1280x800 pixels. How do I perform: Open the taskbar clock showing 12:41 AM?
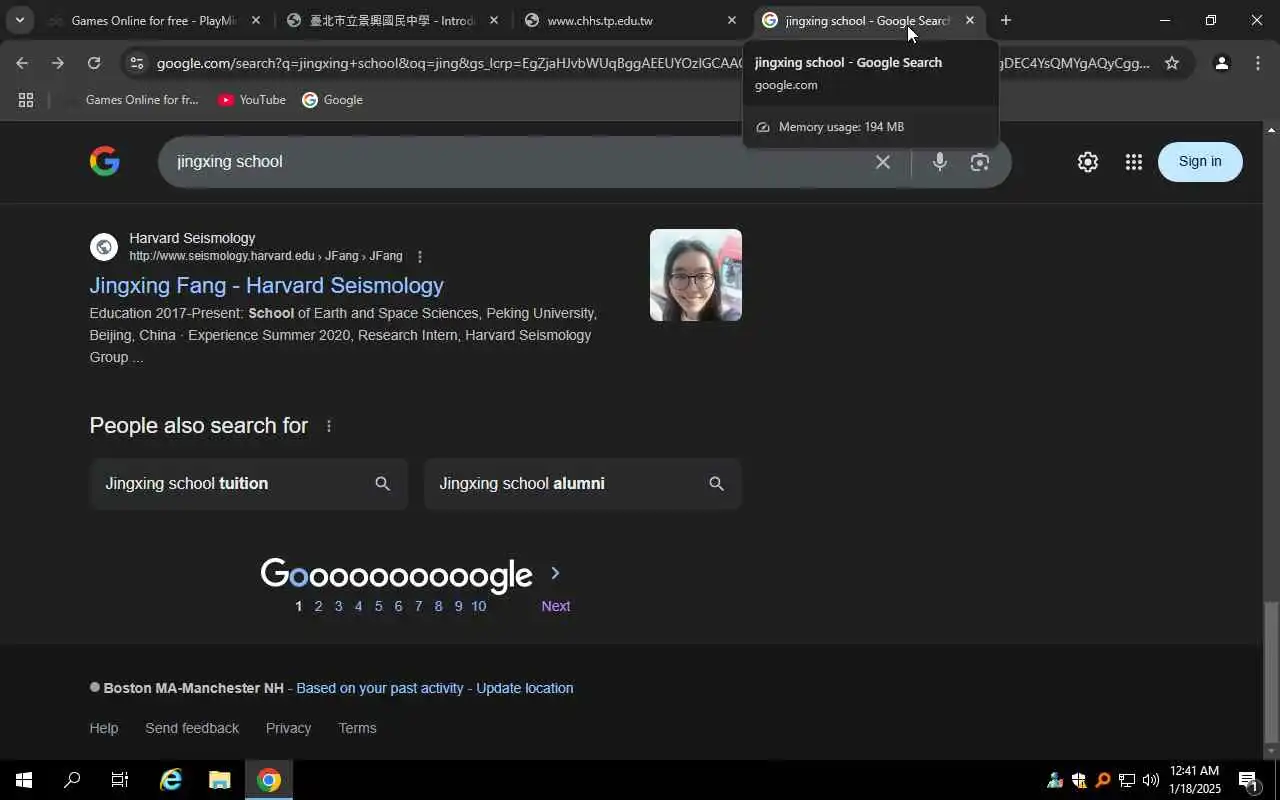click(1194, 780)
